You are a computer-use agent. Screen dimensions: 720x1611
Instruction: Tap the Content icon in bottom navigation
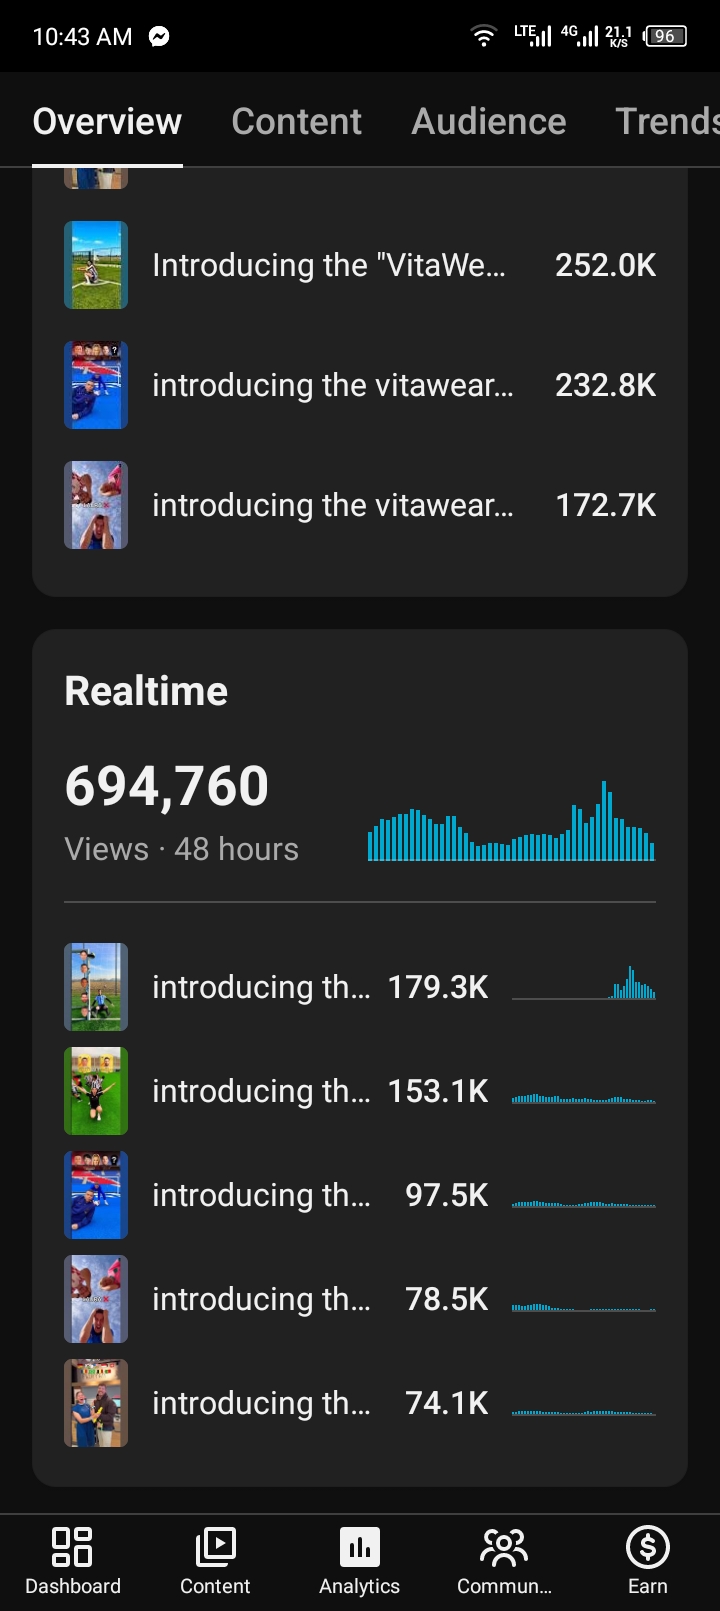215,1546
